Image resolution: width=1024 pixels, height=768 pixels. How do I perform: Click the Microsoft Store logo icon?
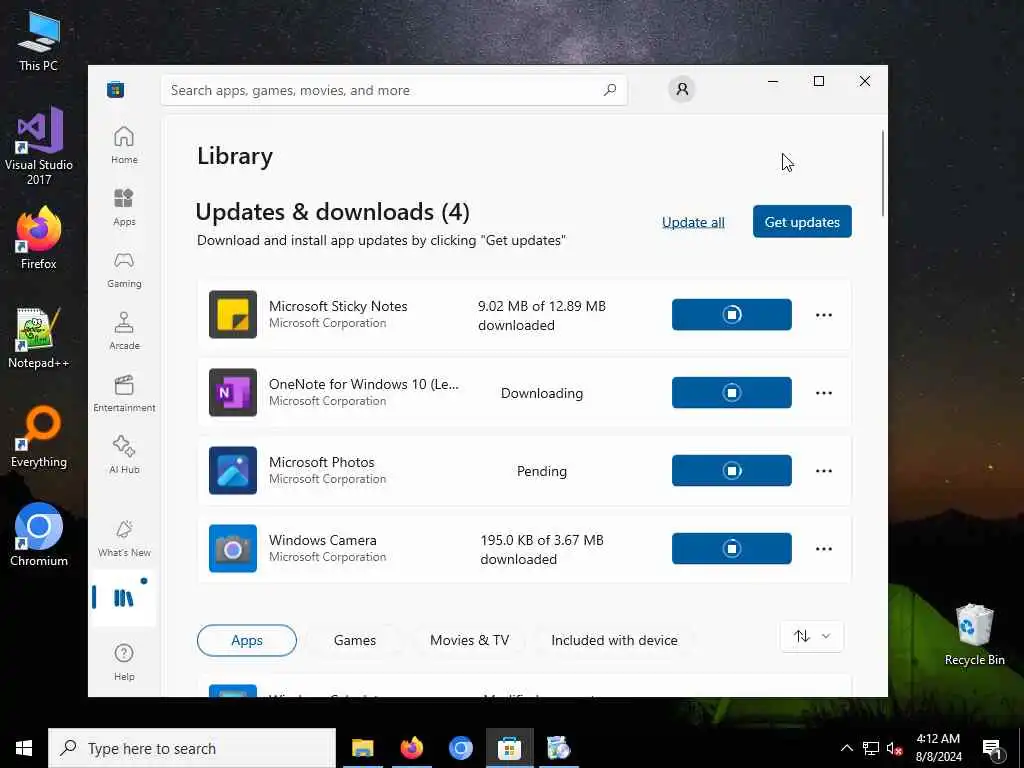click(x=116, y=89)
